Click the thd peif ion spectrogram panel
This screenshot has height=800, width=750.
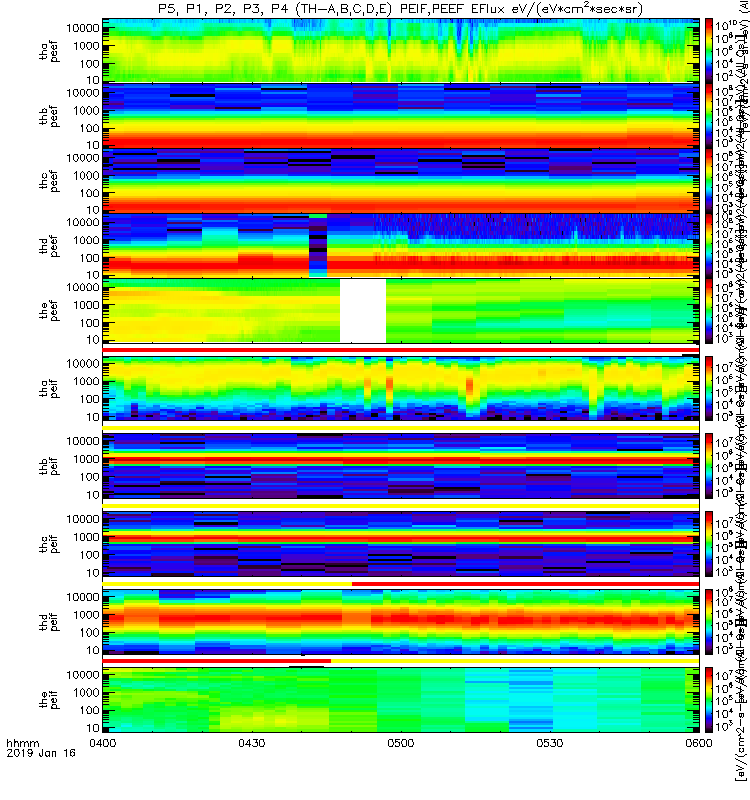[x=401, y=621]
